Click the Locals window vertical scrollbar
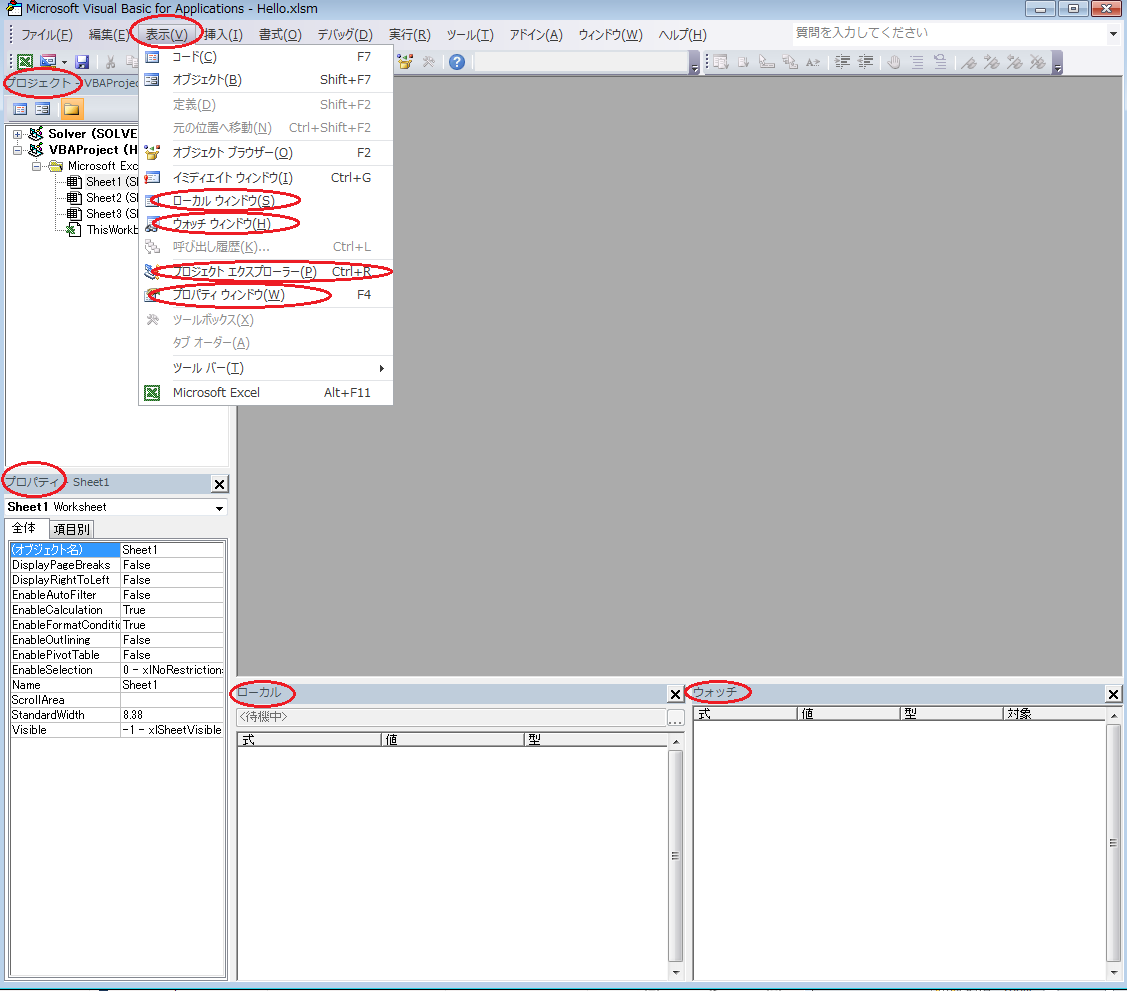Viewport: 1127px width, 991px height. coord(675,856)
